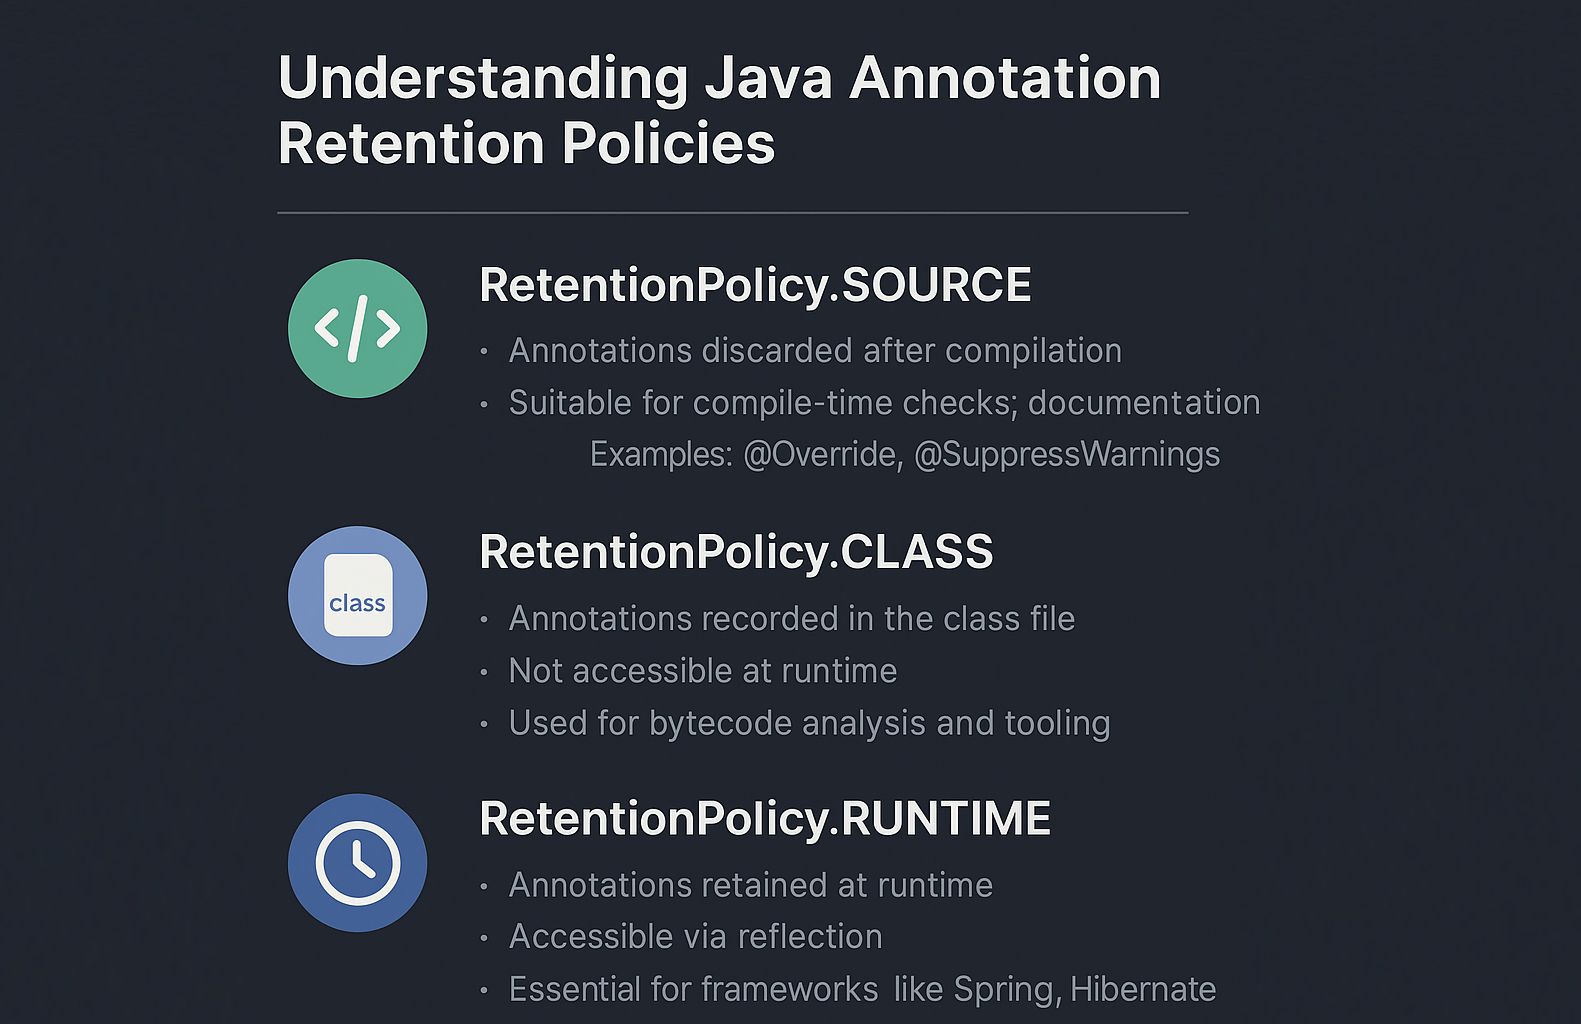Click the green code brackets icon
This screenshot has height=1024, width=1581.
[x=357, y=328]
